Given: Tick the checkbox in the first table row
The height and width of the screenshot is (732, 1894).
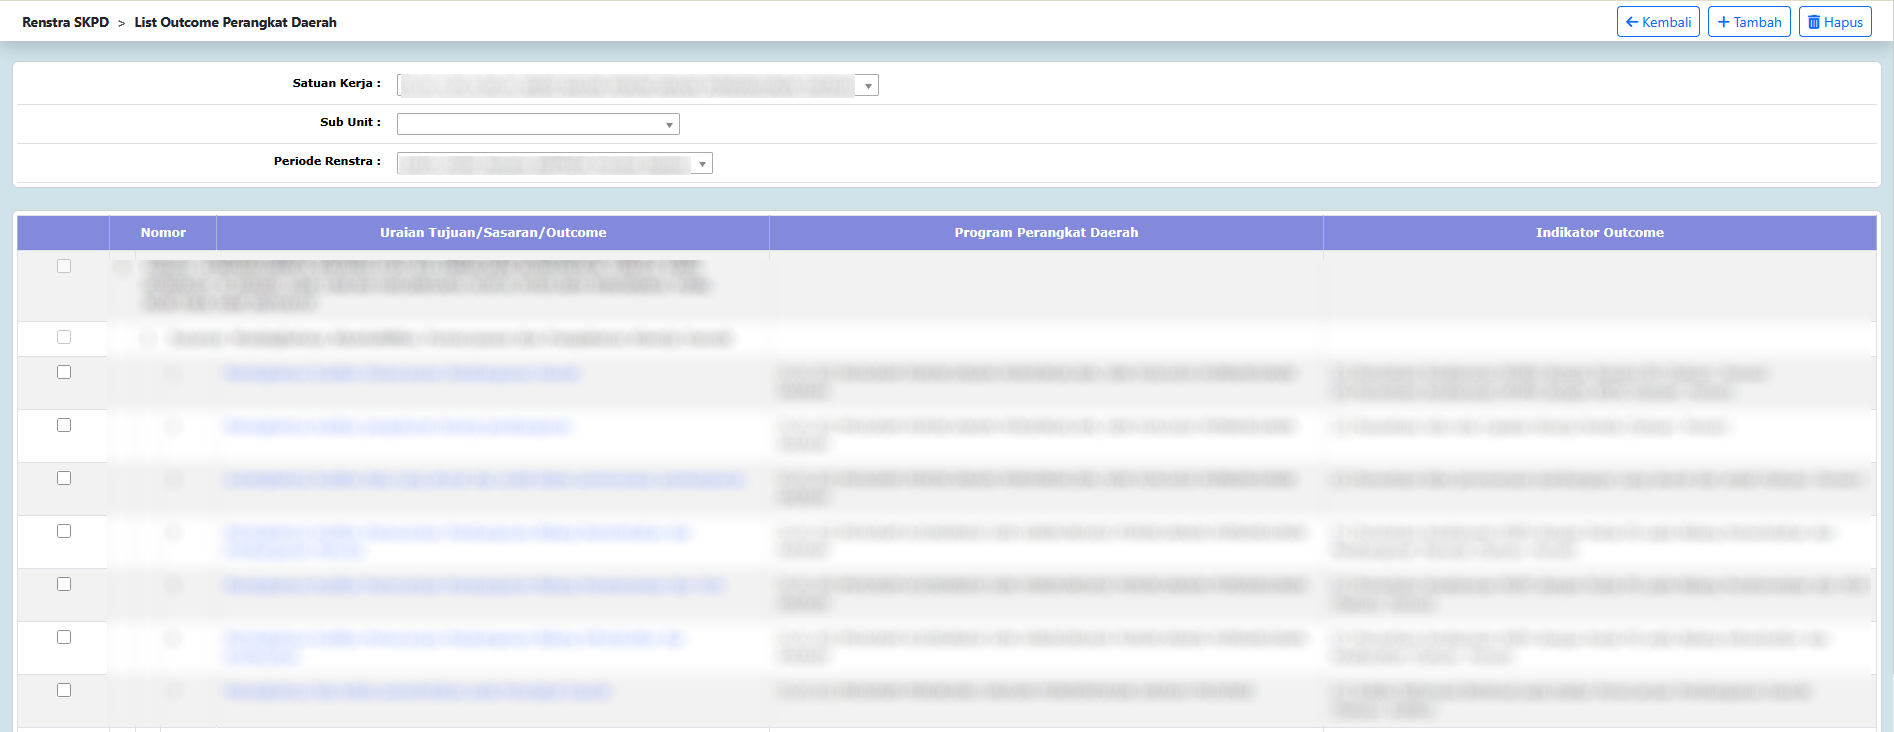Looking at the screenshot, I should click(x=64, y=266).
